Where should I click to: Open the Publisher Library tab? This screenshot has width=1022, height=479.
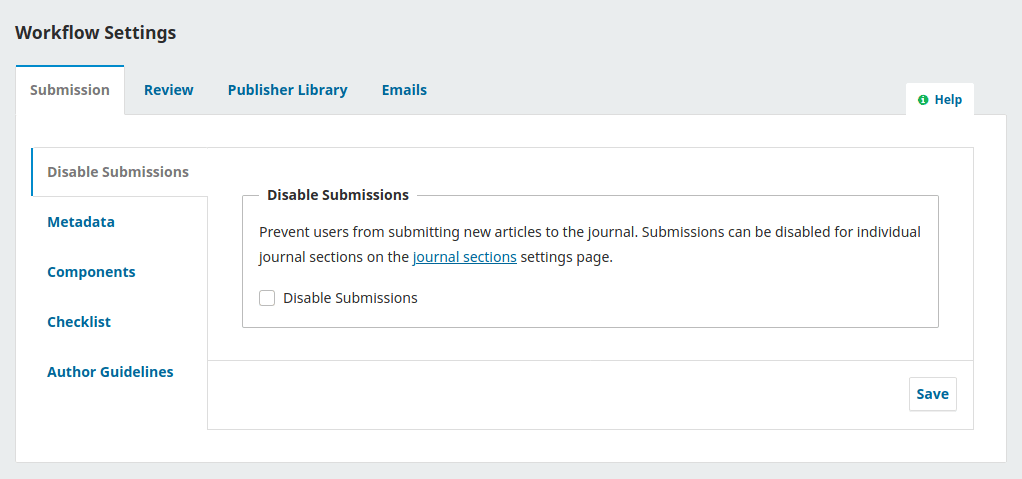(287, 90)
